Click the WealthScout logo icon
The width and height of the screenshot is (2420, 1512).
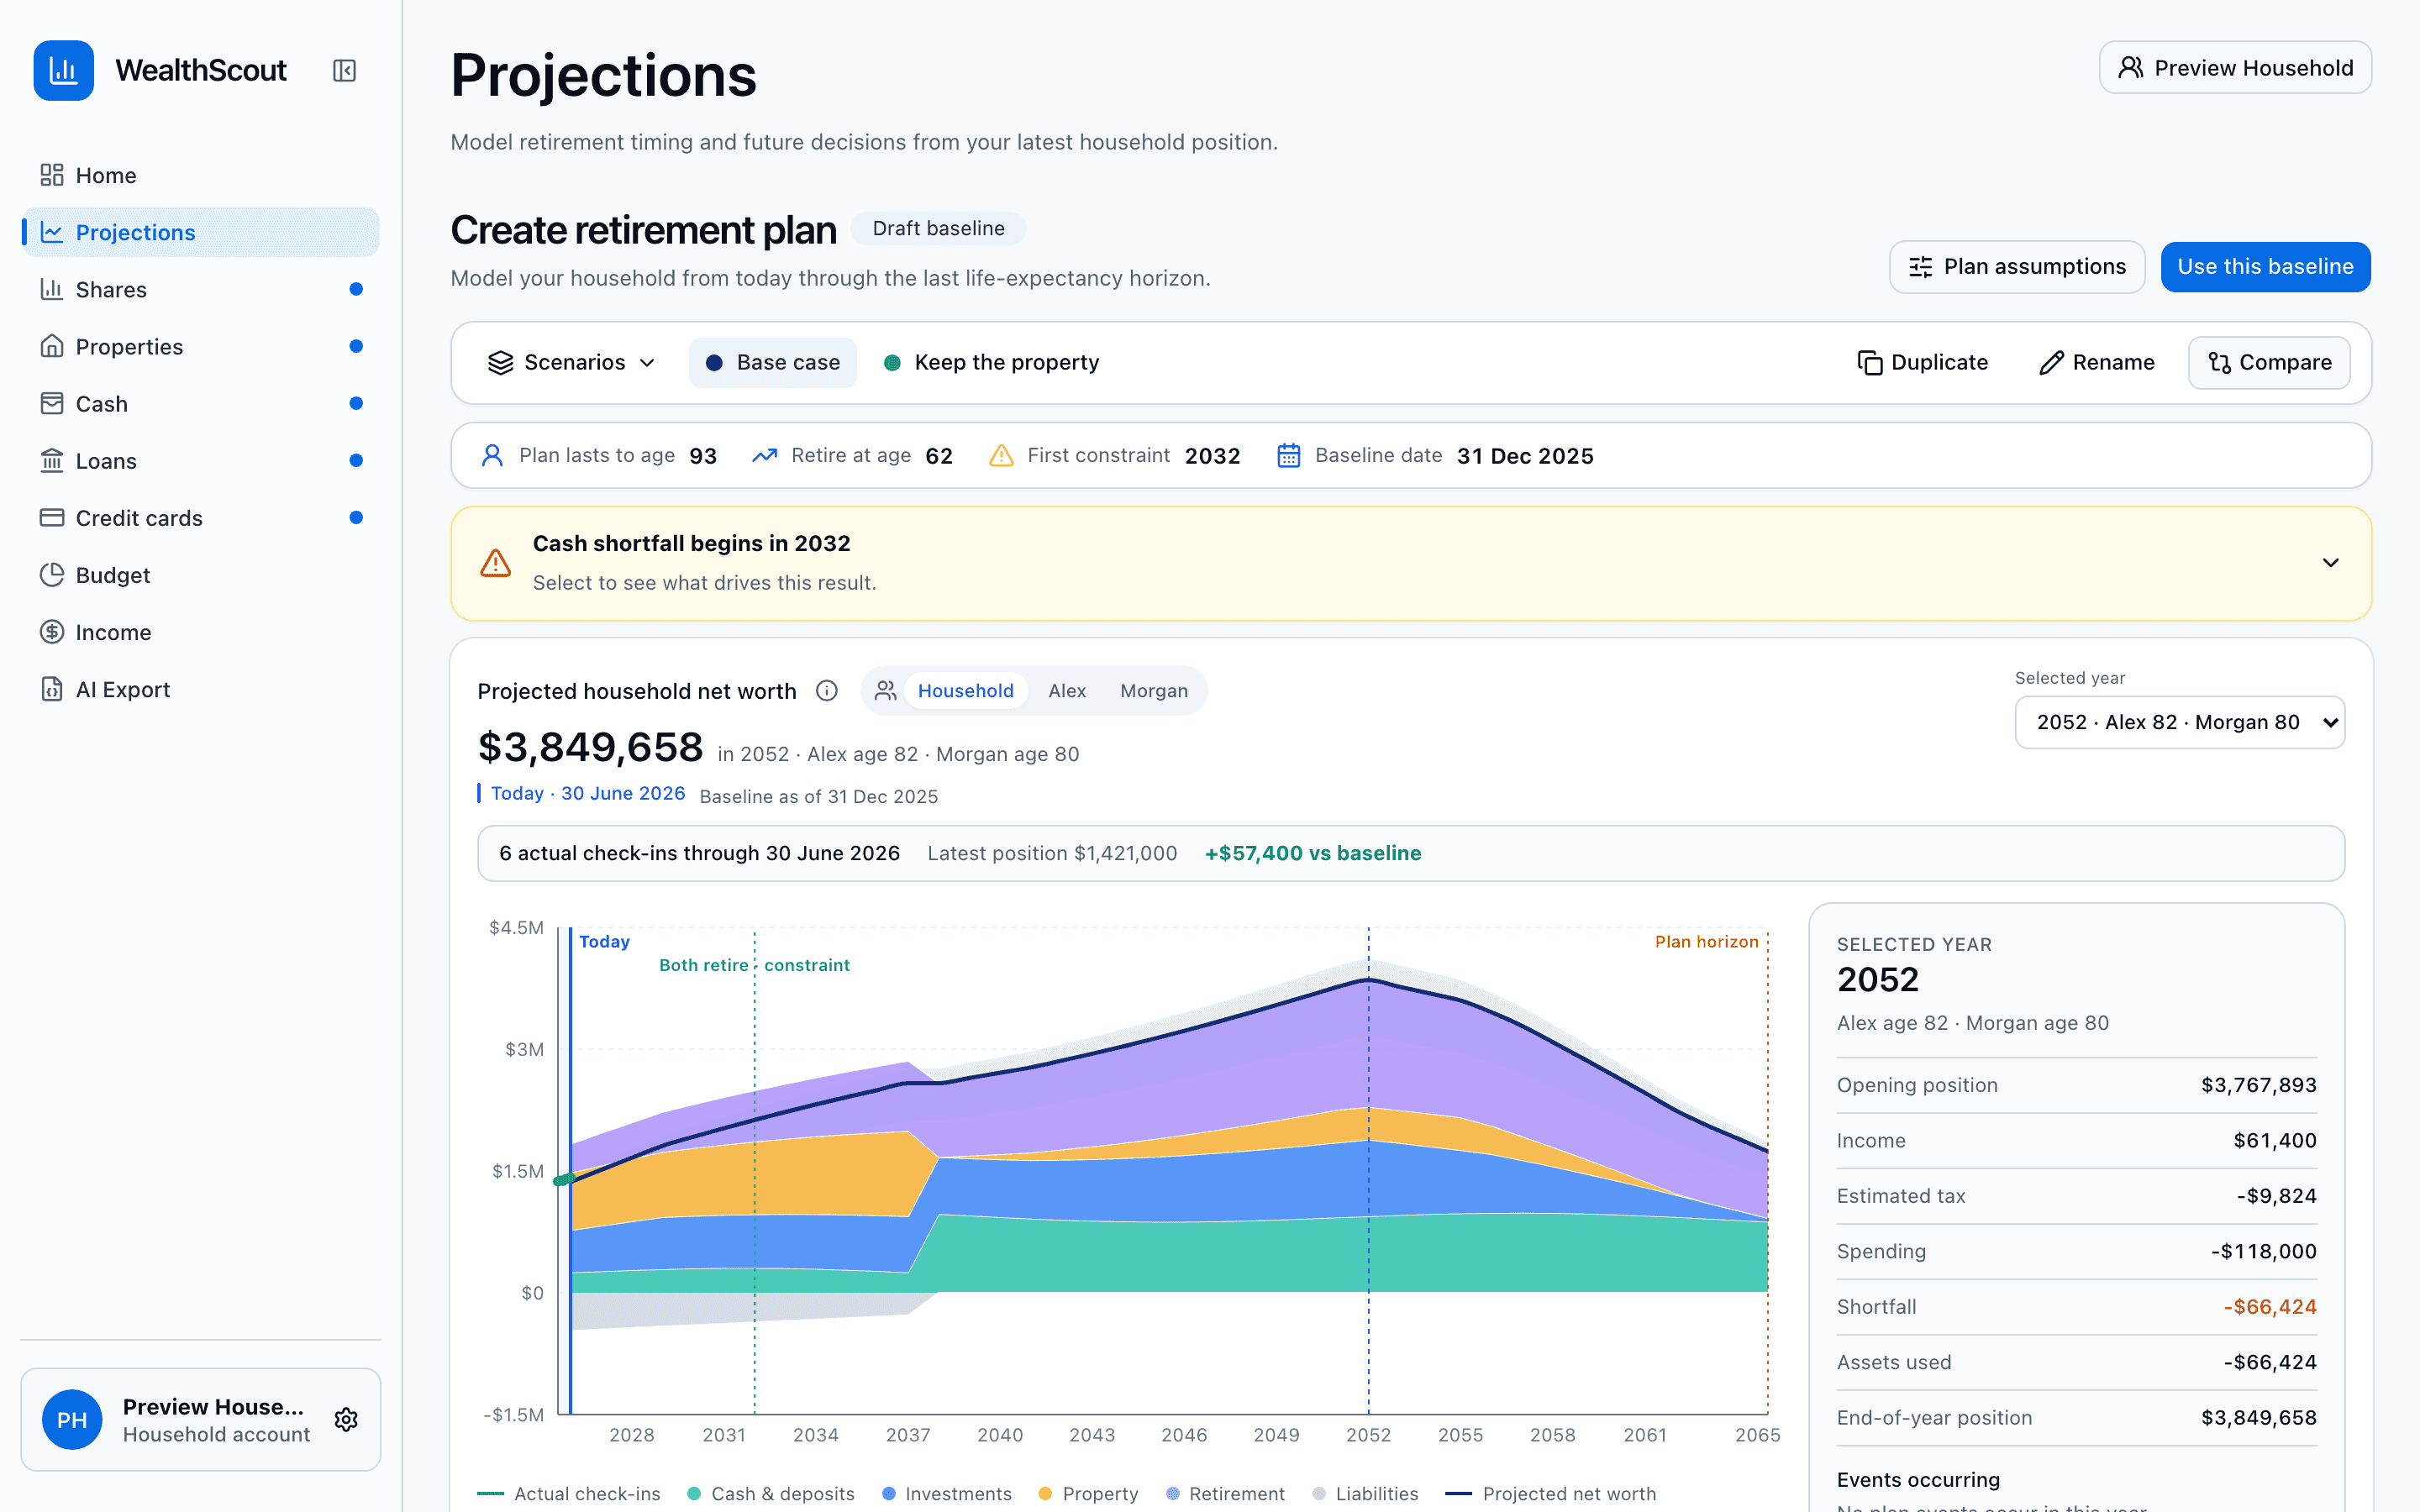(63, 70)
